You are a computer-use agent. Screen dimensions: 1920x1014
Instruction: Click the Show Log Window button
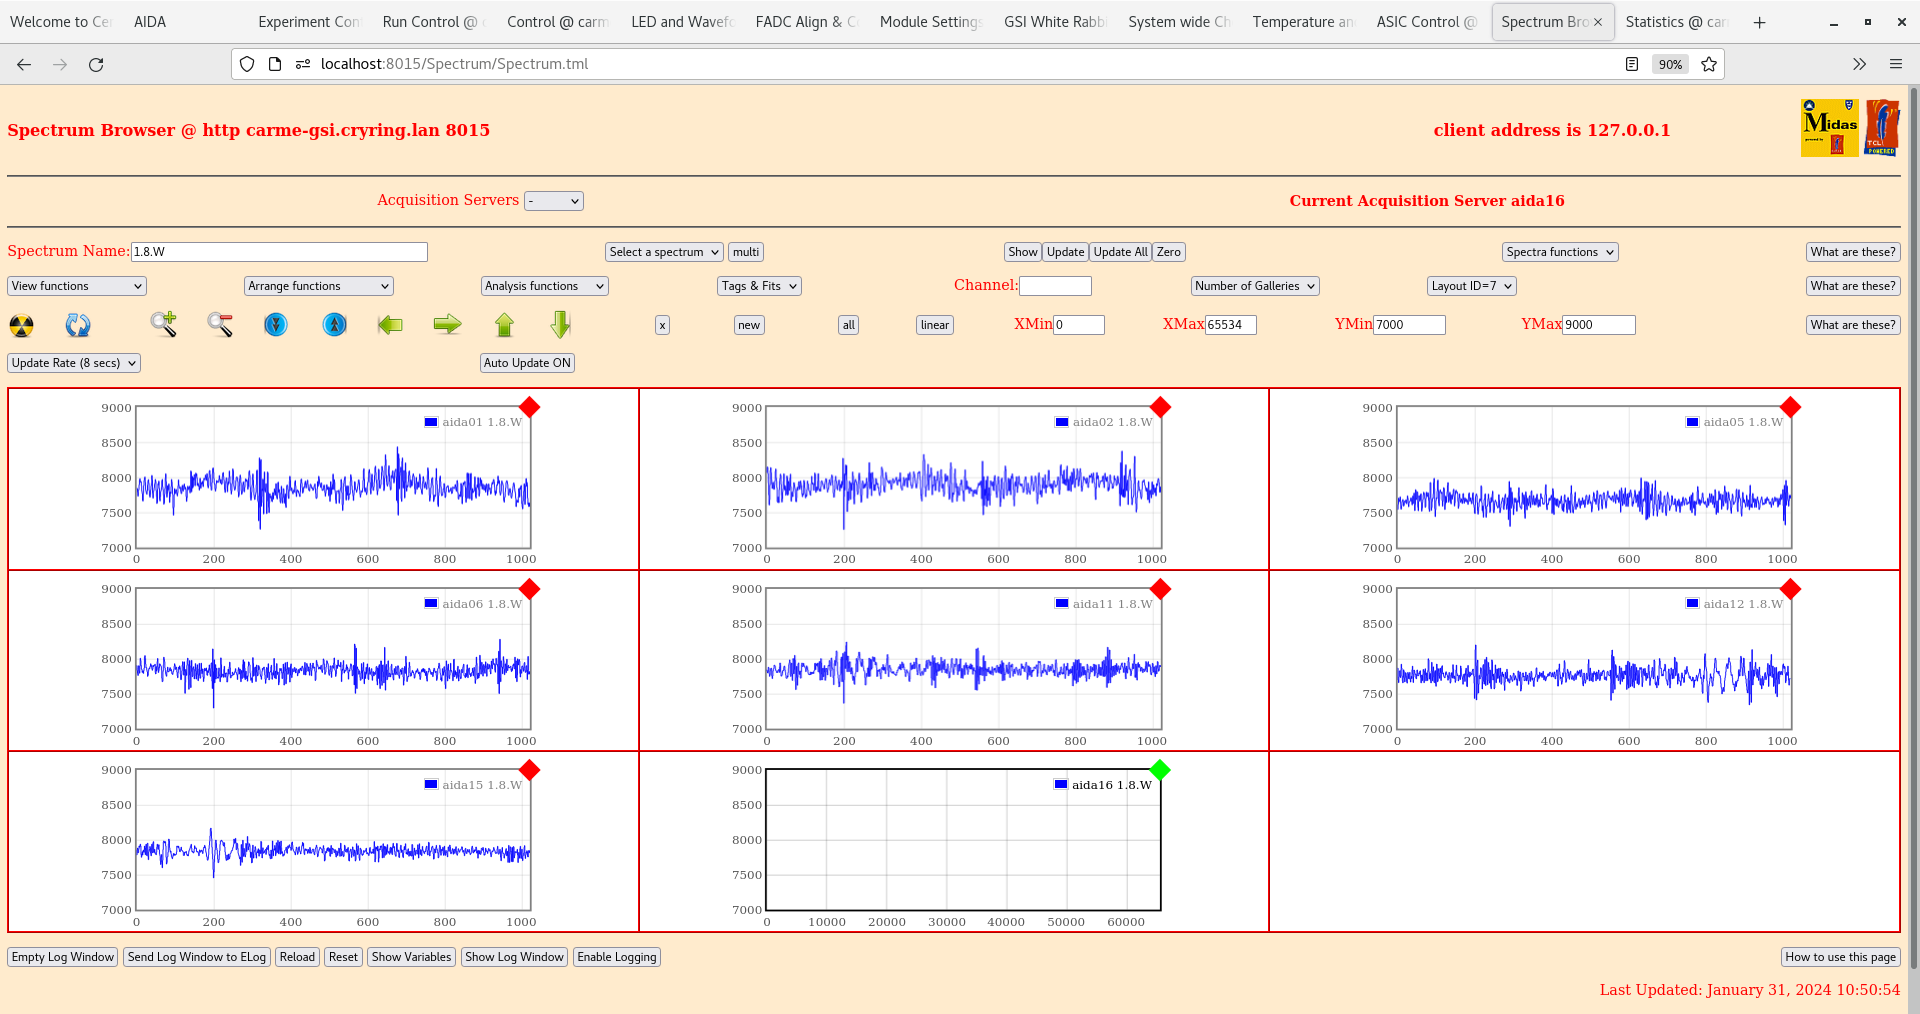click(x=514, y=957)
